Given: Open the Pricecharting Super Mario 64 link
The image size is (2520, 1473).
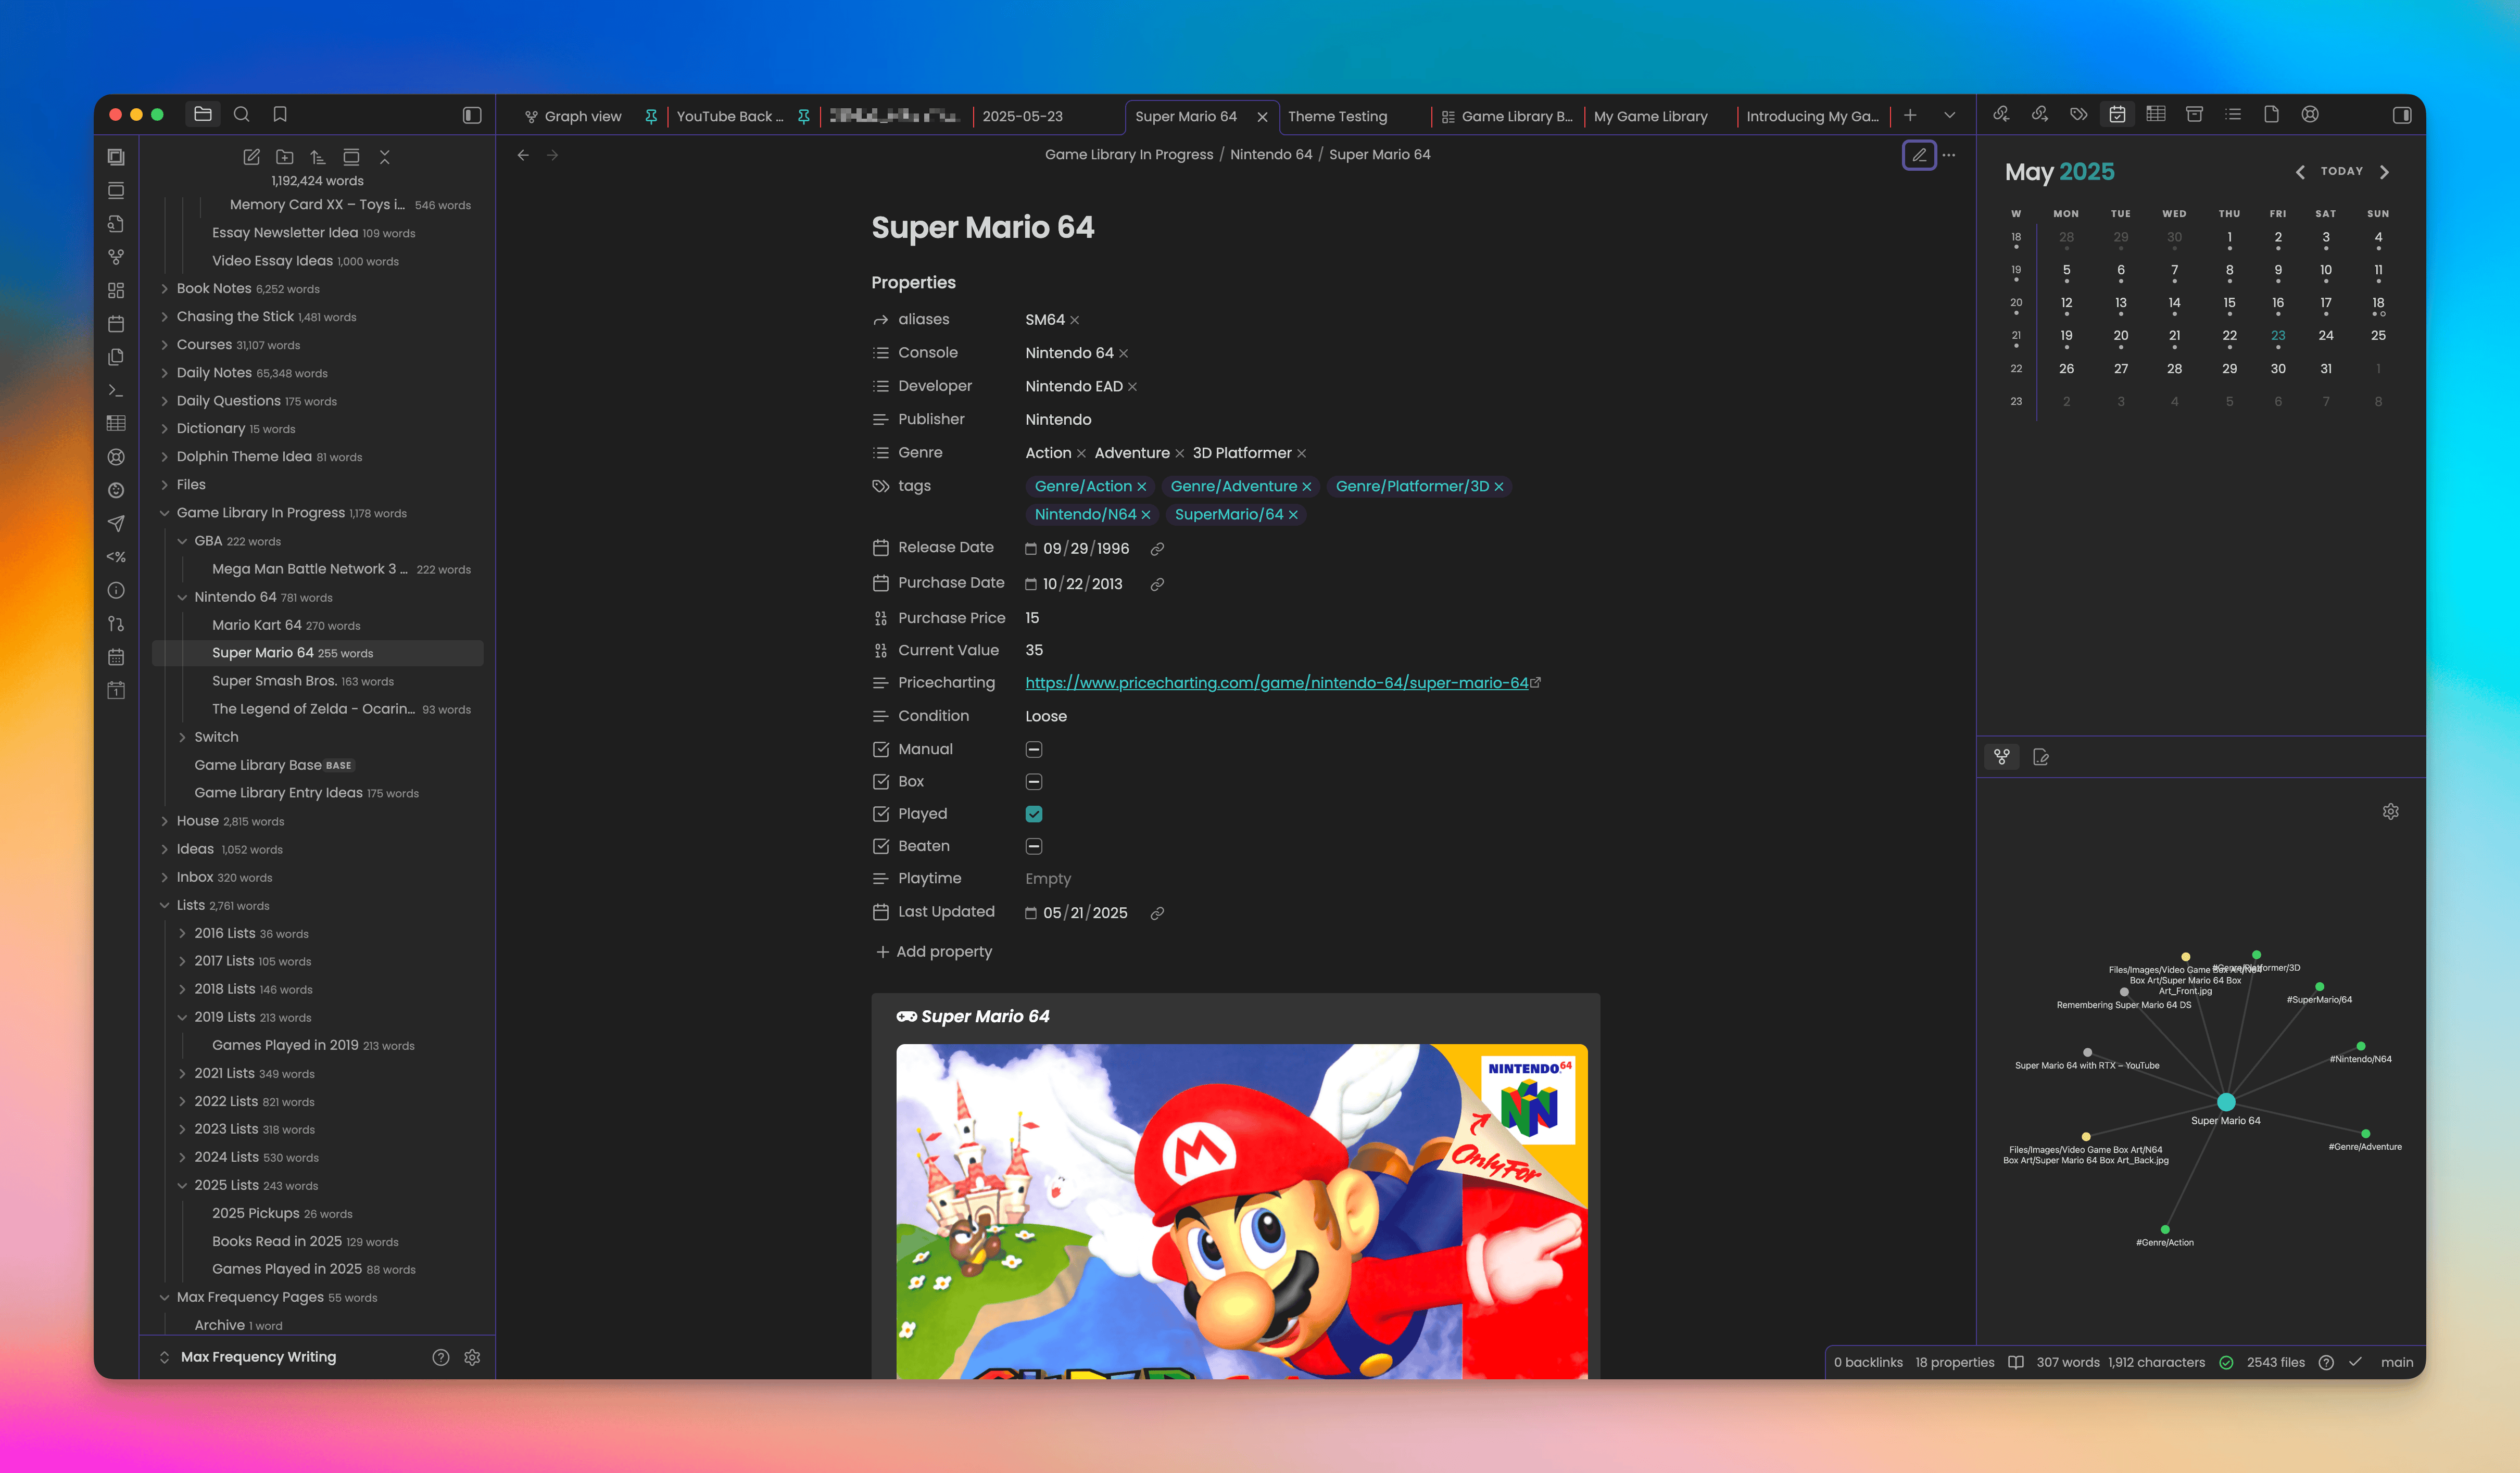Looking at the screenshot, I should click(x=1276, y=683).
